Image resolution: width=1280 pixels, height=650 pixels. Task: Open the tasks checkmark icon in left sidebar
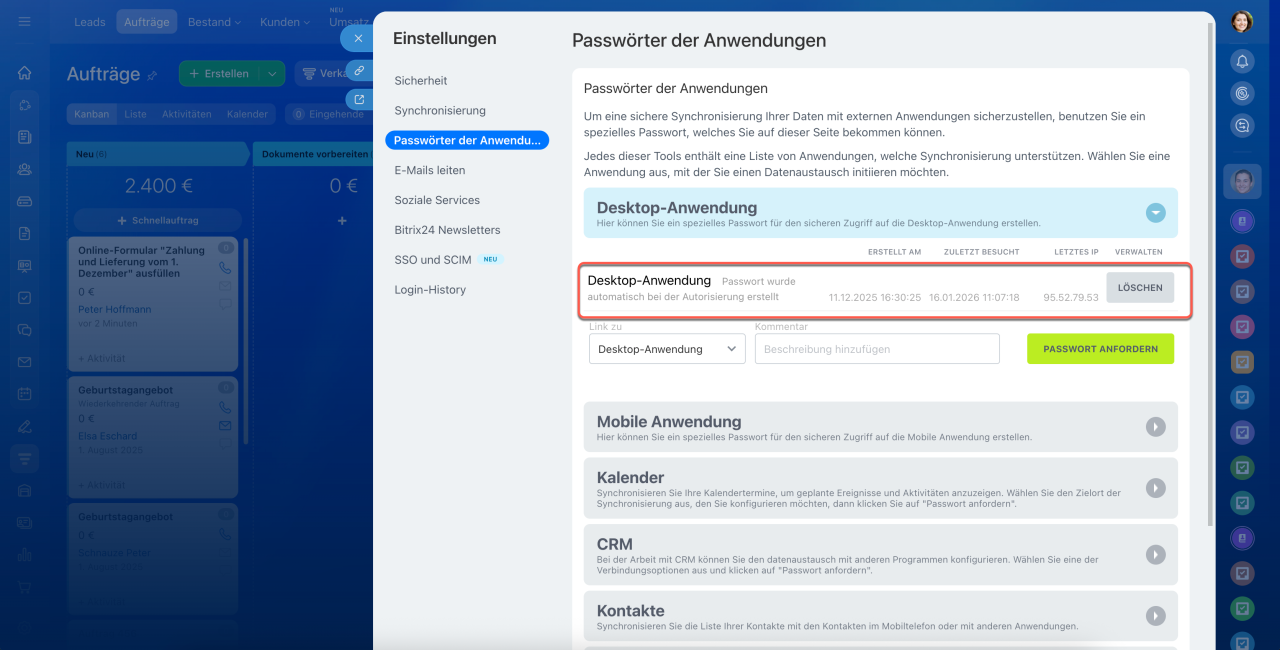tap(25, 297)
